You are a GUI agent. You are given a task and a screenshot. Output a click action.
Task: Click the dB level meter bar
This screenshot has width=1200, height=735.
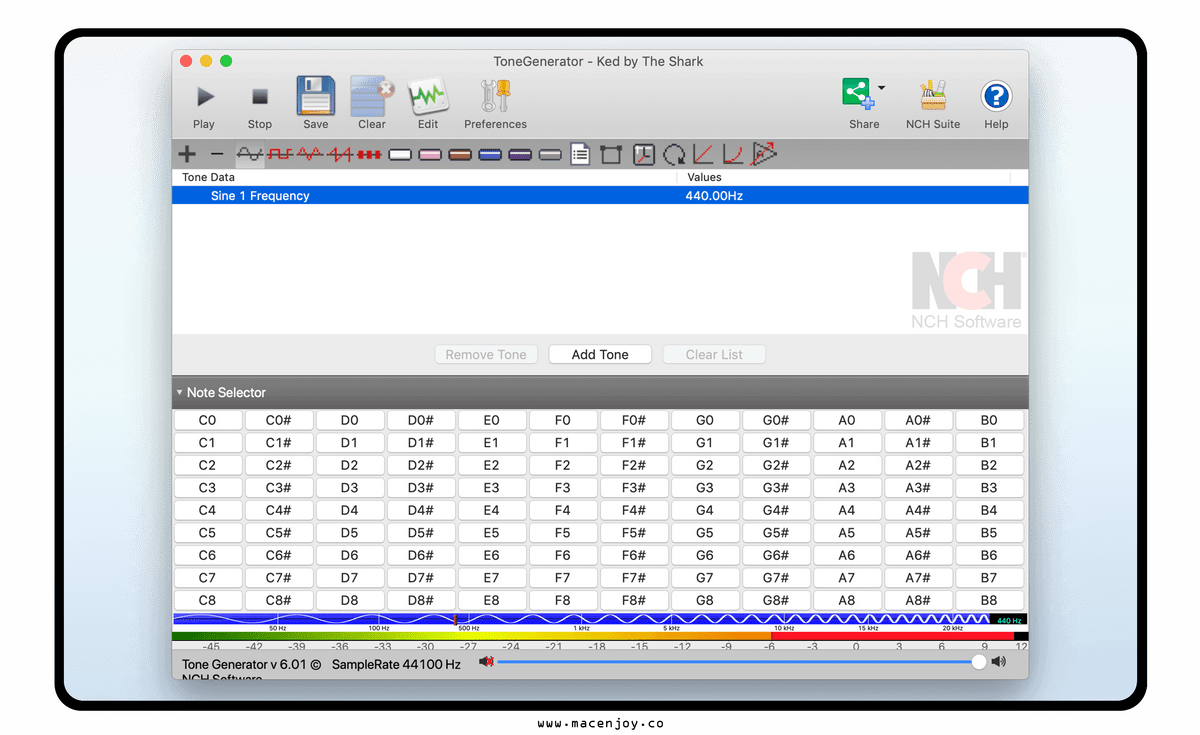pyautogui.click(x=600, y=636)
